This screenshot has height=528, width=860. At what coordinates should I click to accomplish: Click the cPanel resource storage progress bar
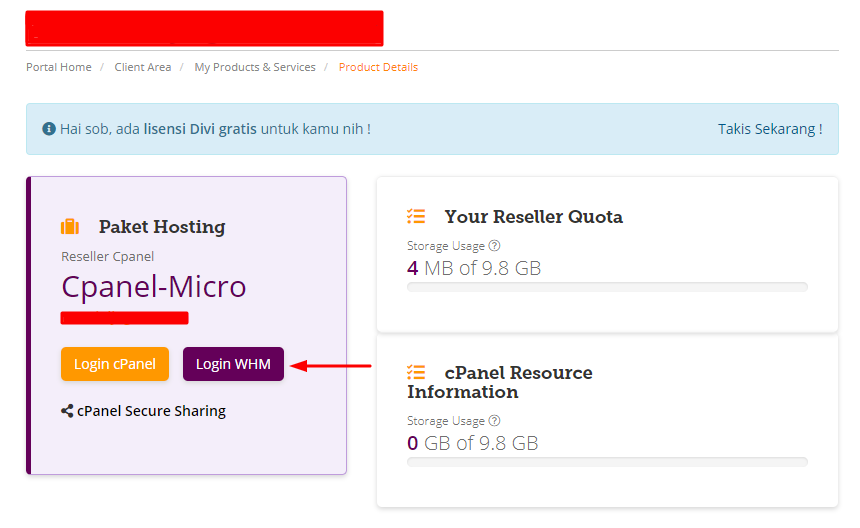(x=607, y=462)
